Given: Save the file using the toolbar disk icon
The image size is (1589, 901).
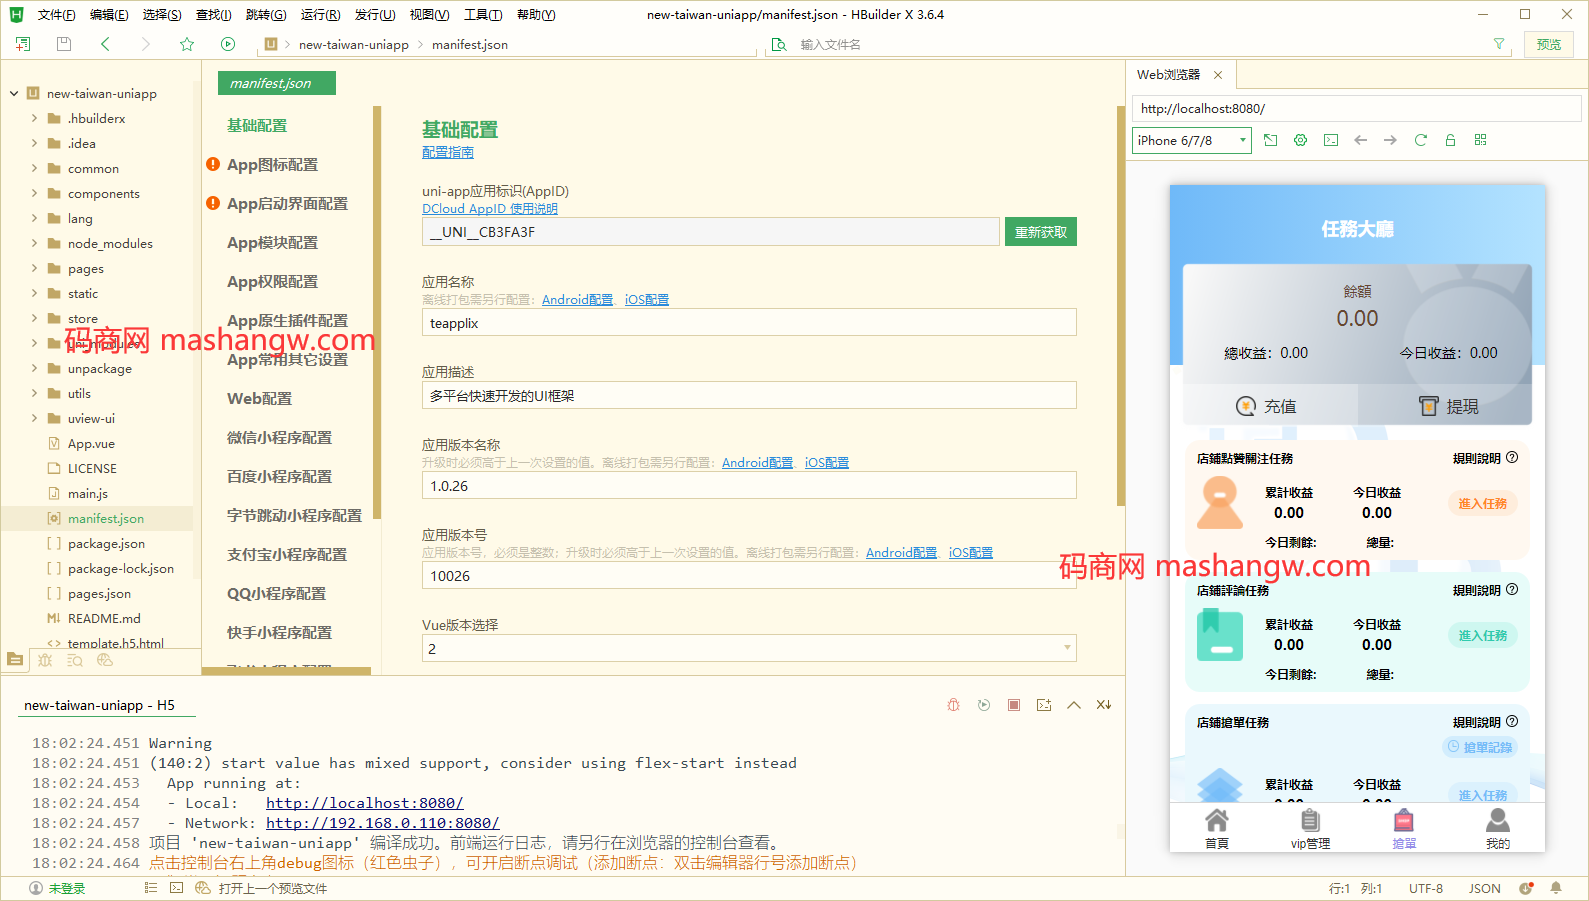Looking at the screenshot, I should 64,44.
